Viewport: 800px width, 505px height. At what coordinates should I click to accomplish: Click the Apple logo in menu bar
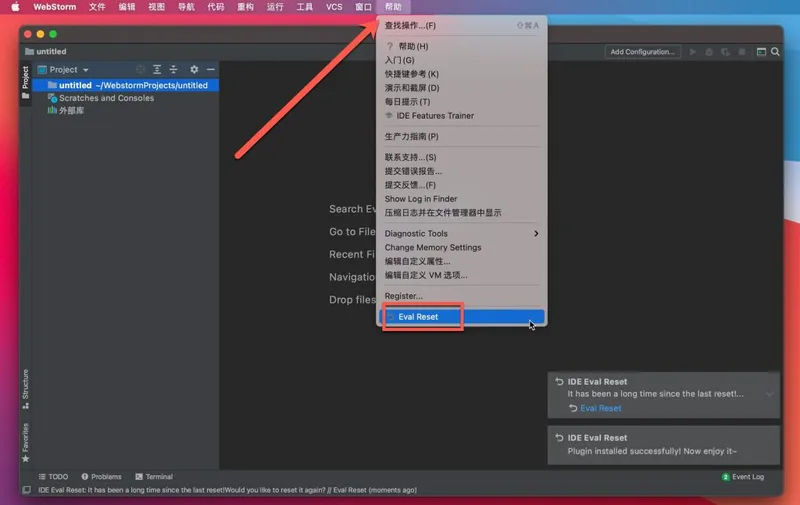[15, 7]
